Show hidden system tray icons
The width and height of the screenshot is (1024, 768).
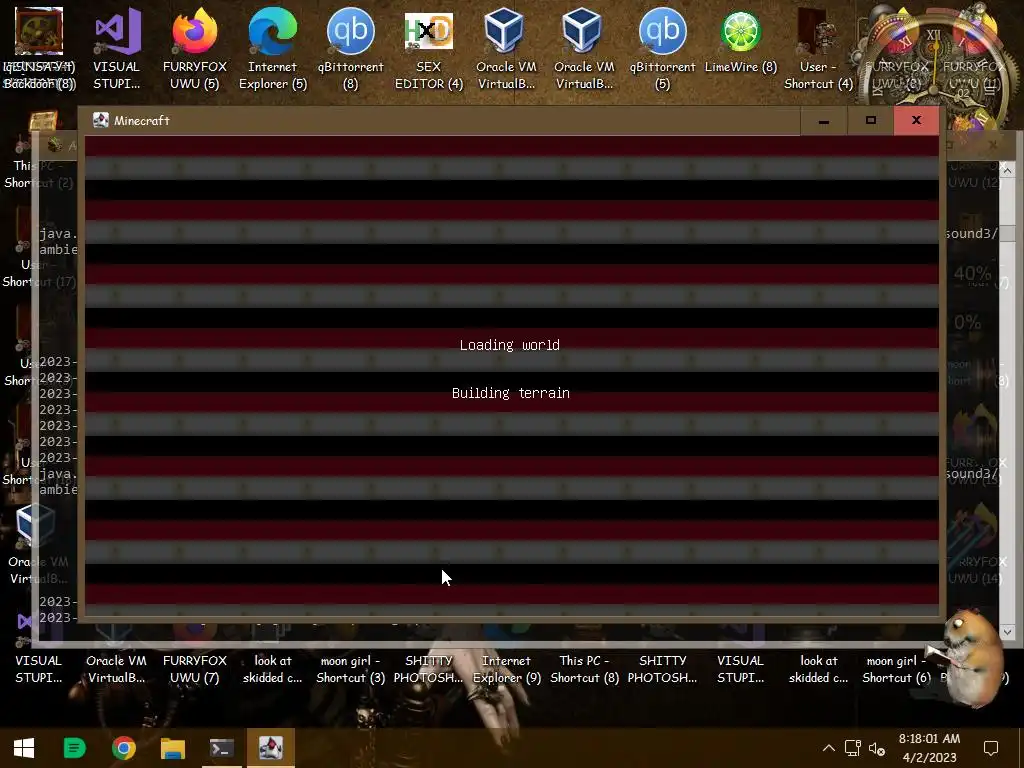click(x=829, y=748)
